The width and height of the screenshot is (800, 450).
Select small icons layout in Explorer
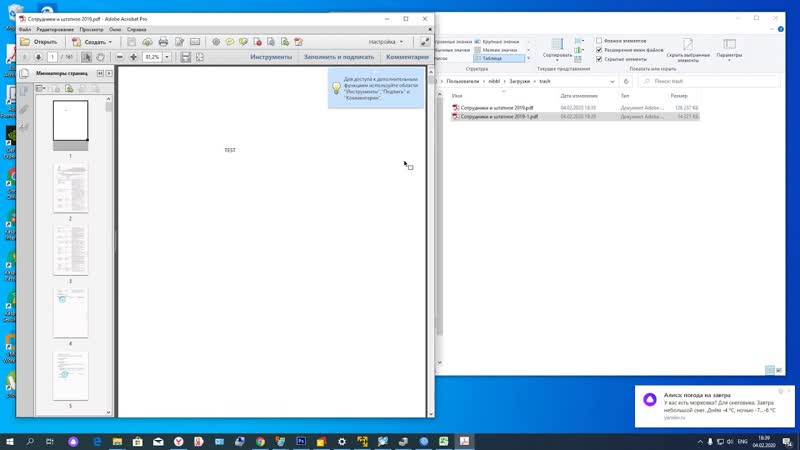[496, 50]
